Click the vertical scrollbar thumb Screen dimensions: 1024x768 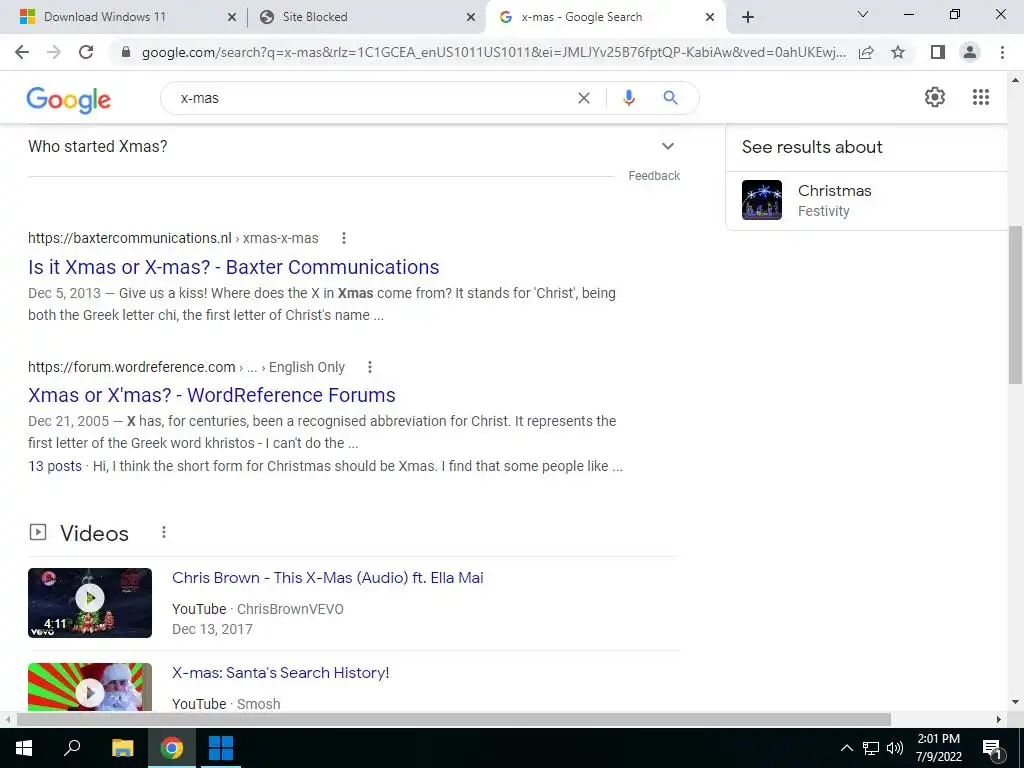[1015, 305]
